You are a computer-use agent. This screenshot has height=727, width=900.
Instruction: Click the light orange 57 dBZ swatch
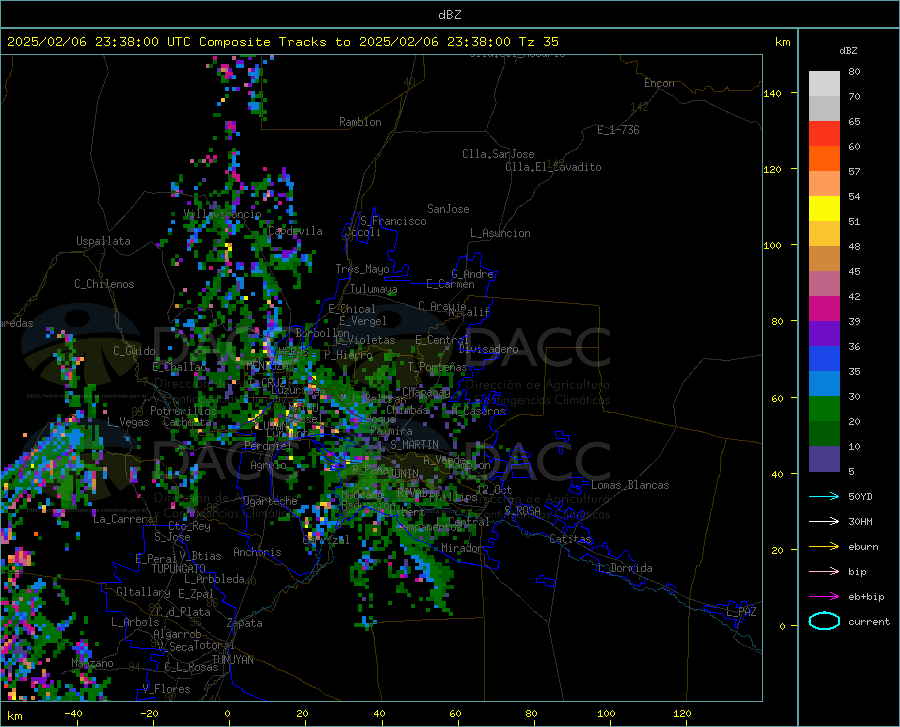824,184
